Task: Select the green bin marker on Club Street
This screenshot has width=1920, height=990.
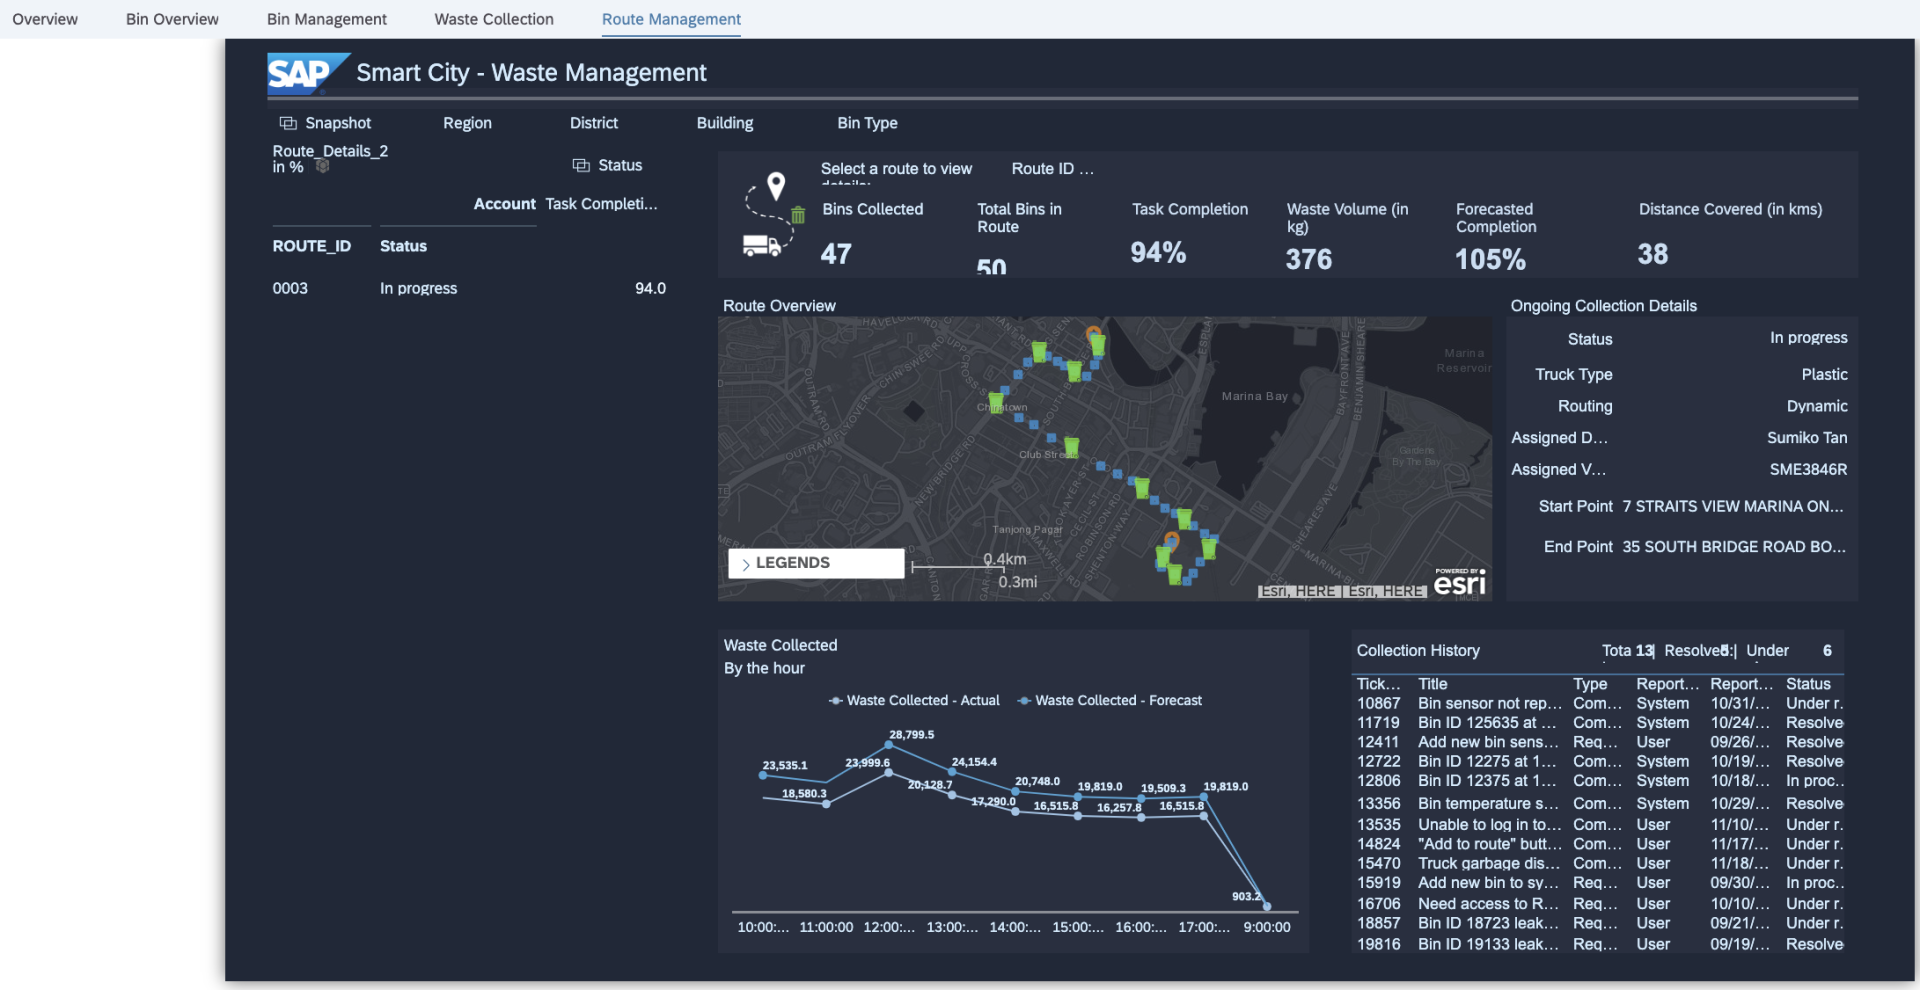Action: [x=1071, y=446]
